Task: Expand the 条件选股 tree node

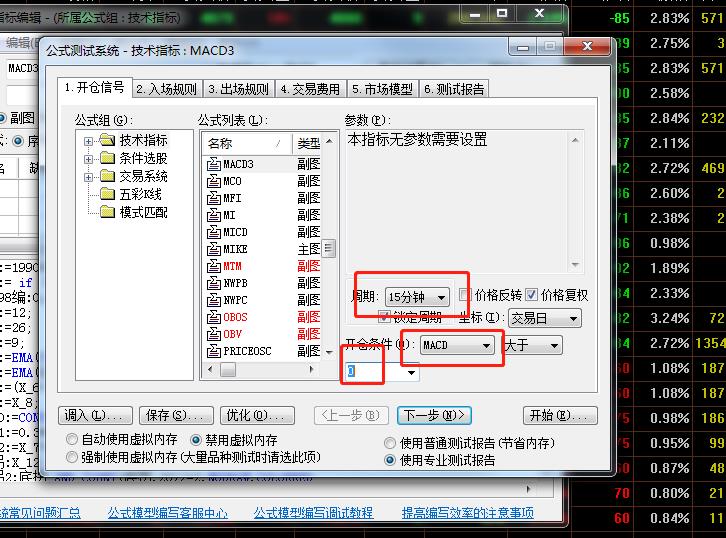Action: [88, 159]
